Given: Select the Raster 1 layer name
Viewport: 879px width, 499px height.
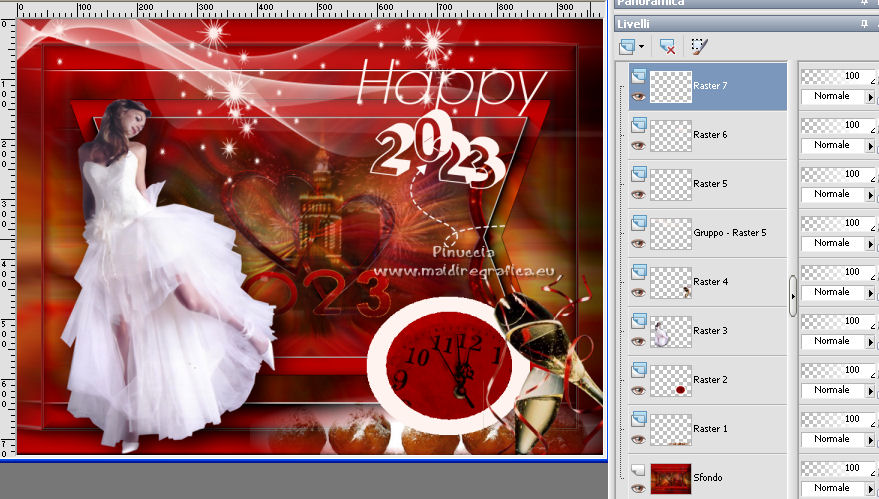Looking at the screenshot, I should click(710, 428).
